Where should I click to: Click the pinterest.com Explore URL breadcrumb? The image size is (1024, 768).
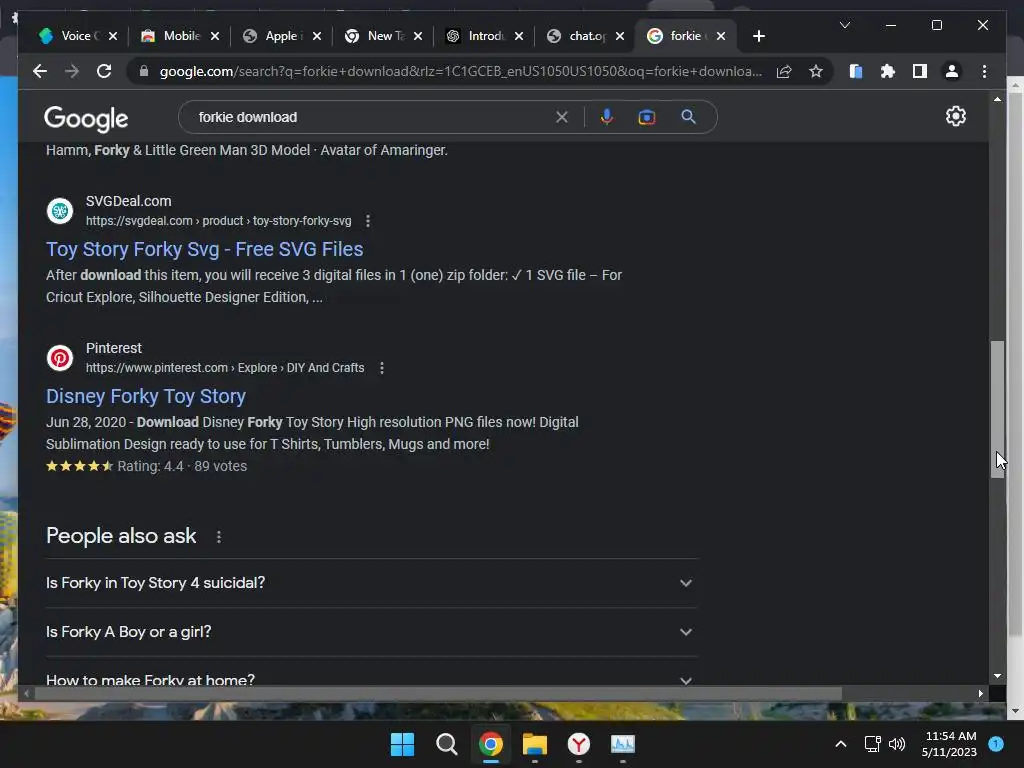(225, 368)
